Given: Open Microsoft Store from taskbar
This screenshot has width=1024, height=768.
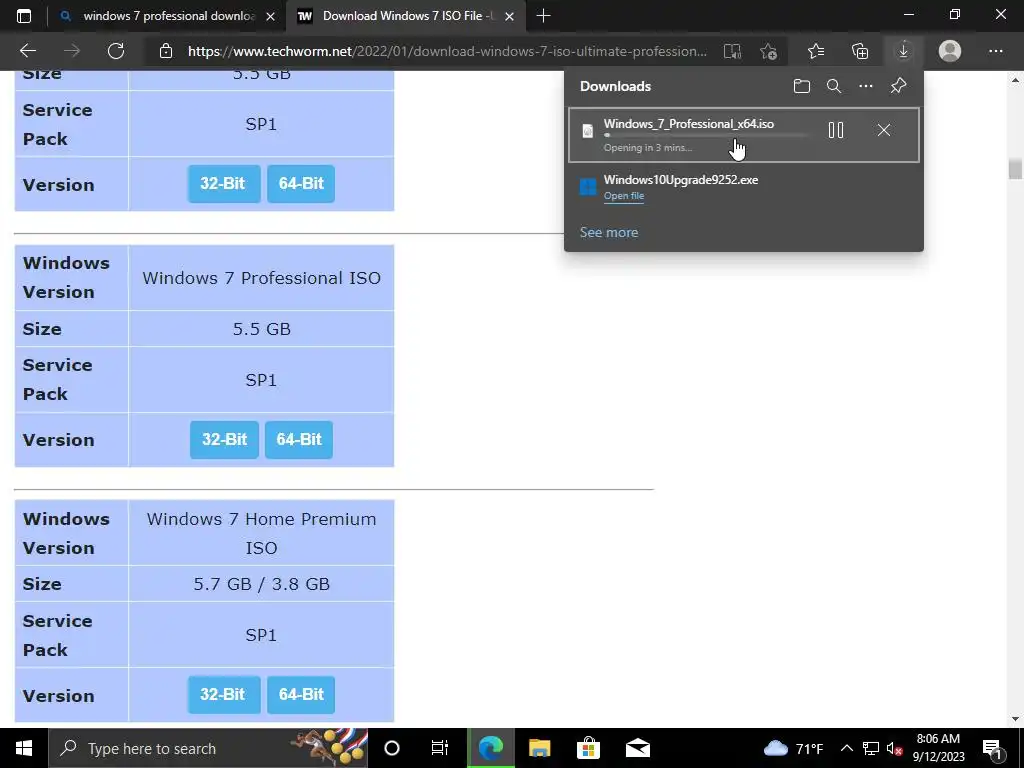Looking at the screenshot, I should tap(588, 748).
